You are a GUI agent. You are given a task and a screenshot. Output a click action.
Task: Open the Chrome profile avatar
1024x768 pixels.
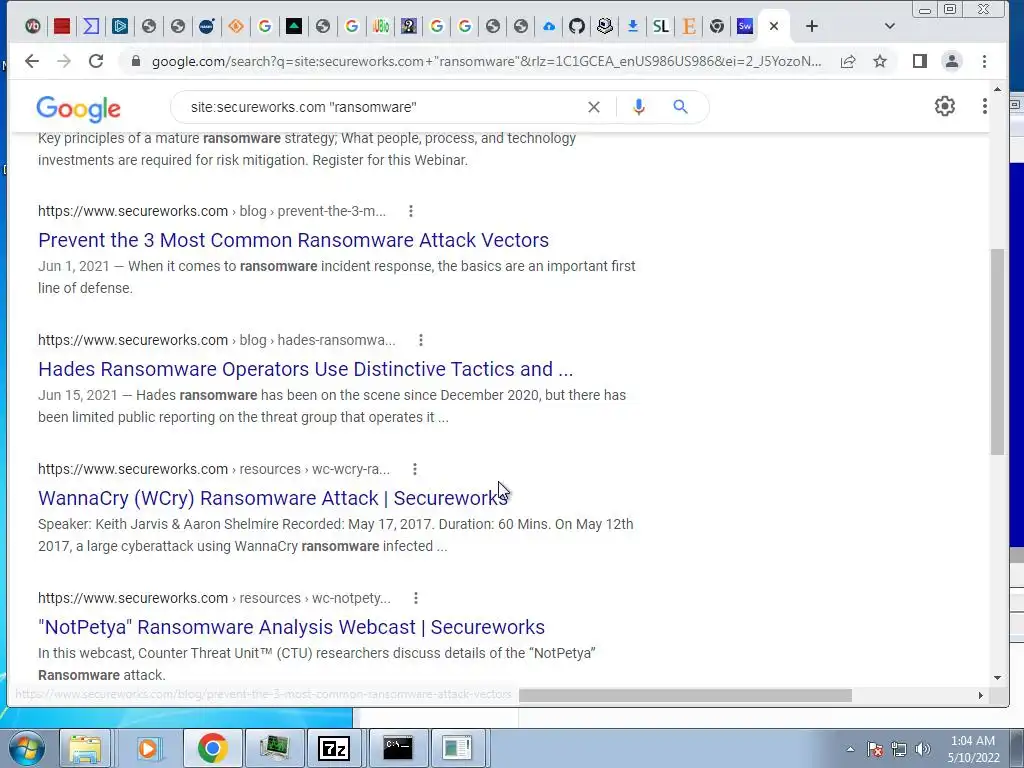952,61
